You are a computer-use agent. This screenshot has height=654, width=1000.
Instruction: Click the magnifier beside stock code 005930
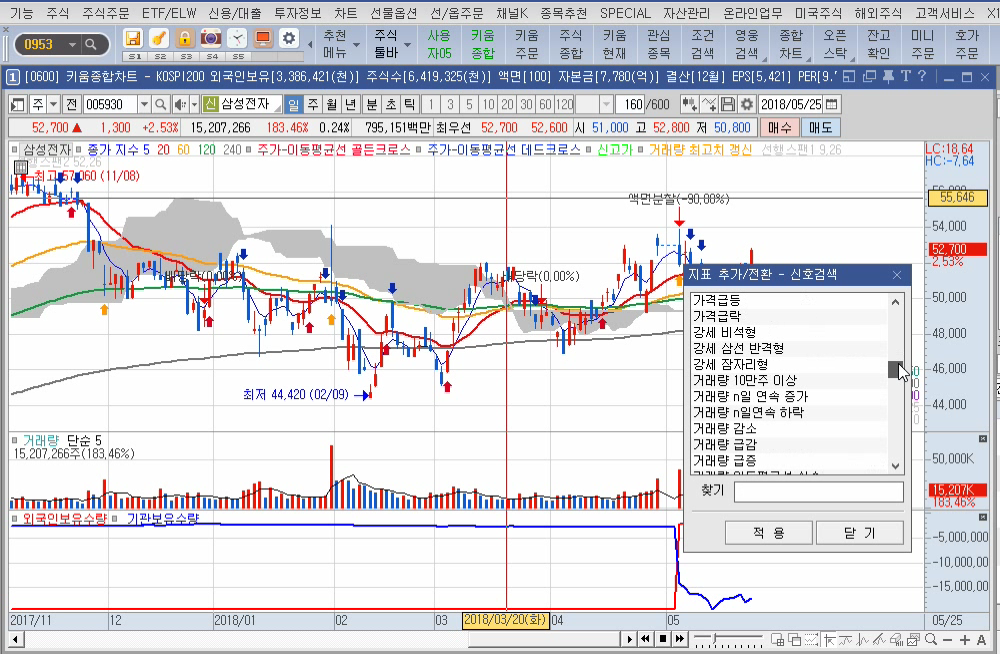[161, 104]
